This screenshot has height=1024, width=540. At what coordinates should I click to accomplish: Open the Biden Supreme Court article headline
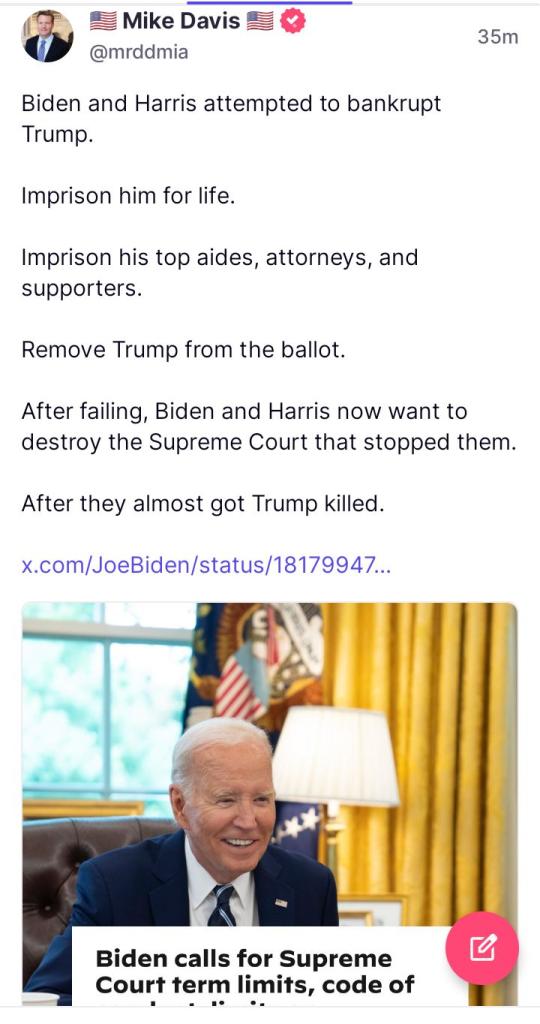click(255, 971)
